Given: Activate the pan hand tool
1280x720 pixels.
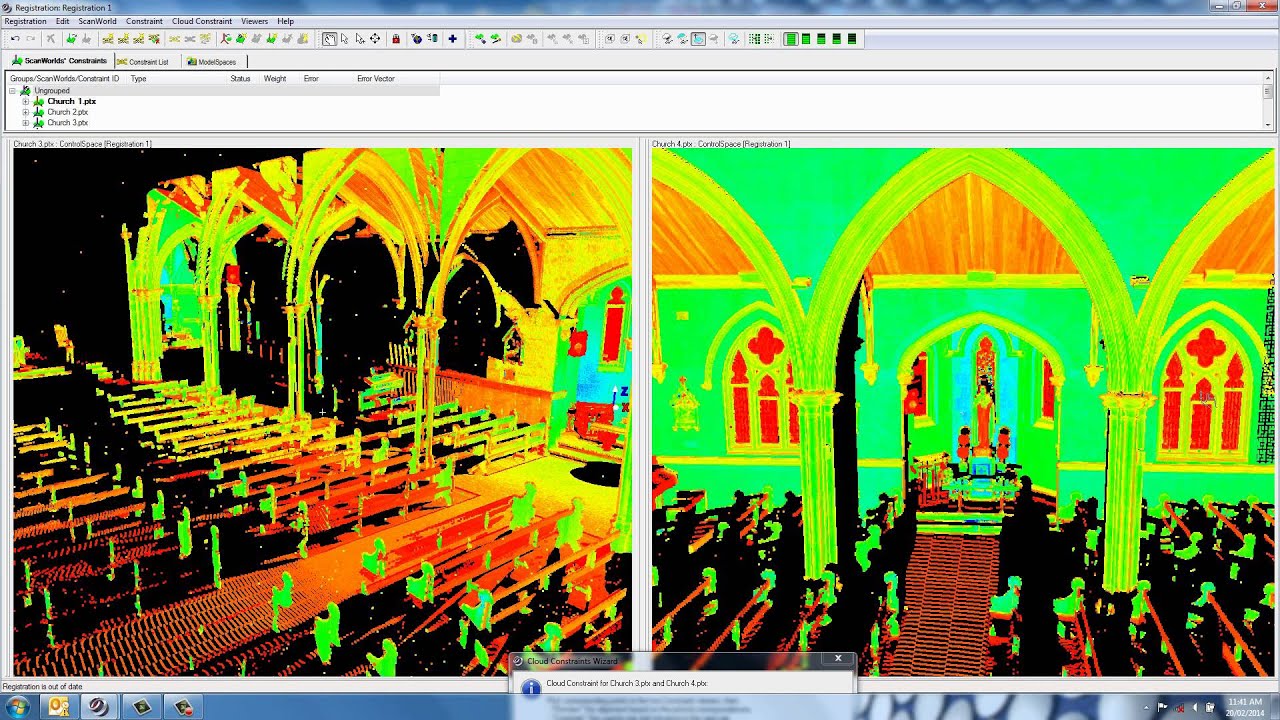Looking at the screenshot, I should coord(329,39).
